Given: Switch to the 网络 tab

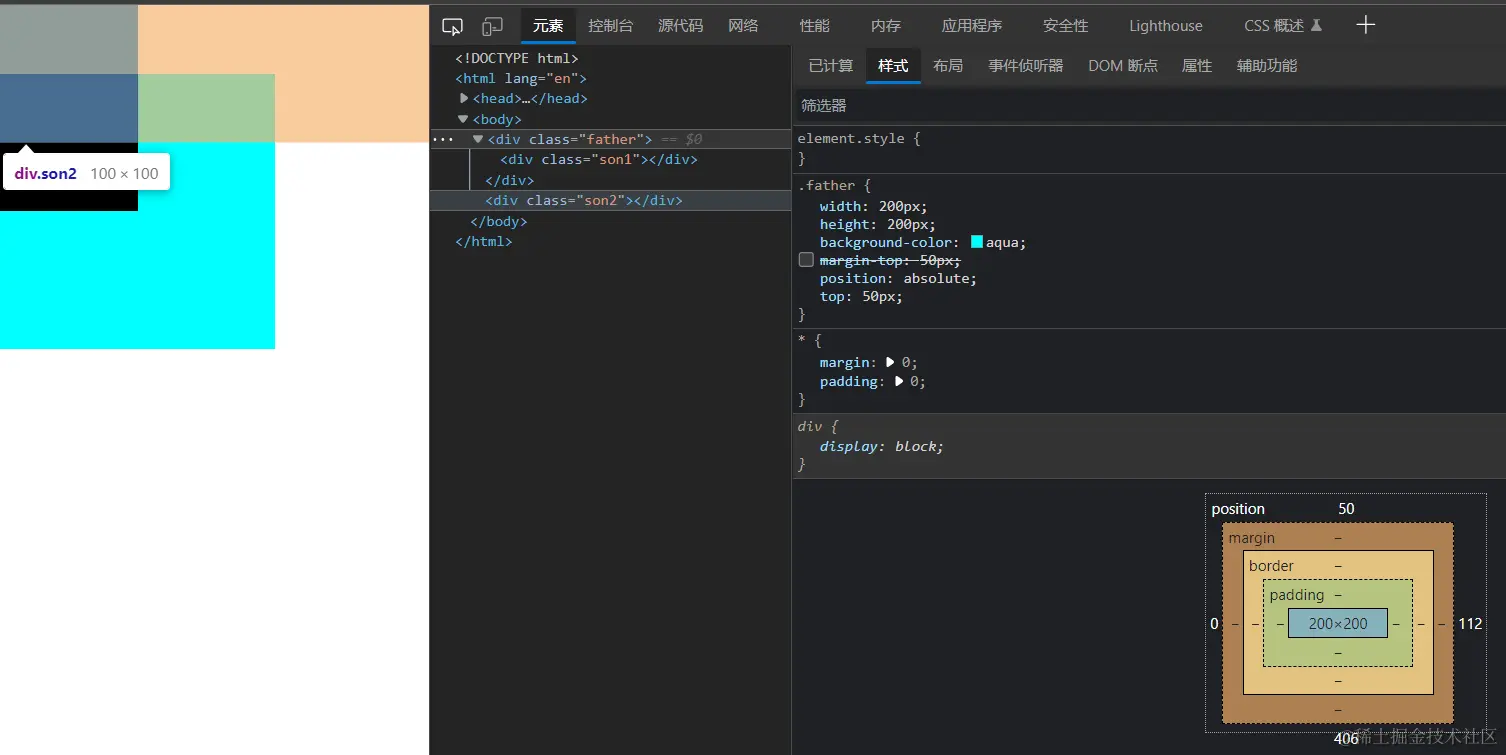Looking at the screenshot, I should pos(743,26).
